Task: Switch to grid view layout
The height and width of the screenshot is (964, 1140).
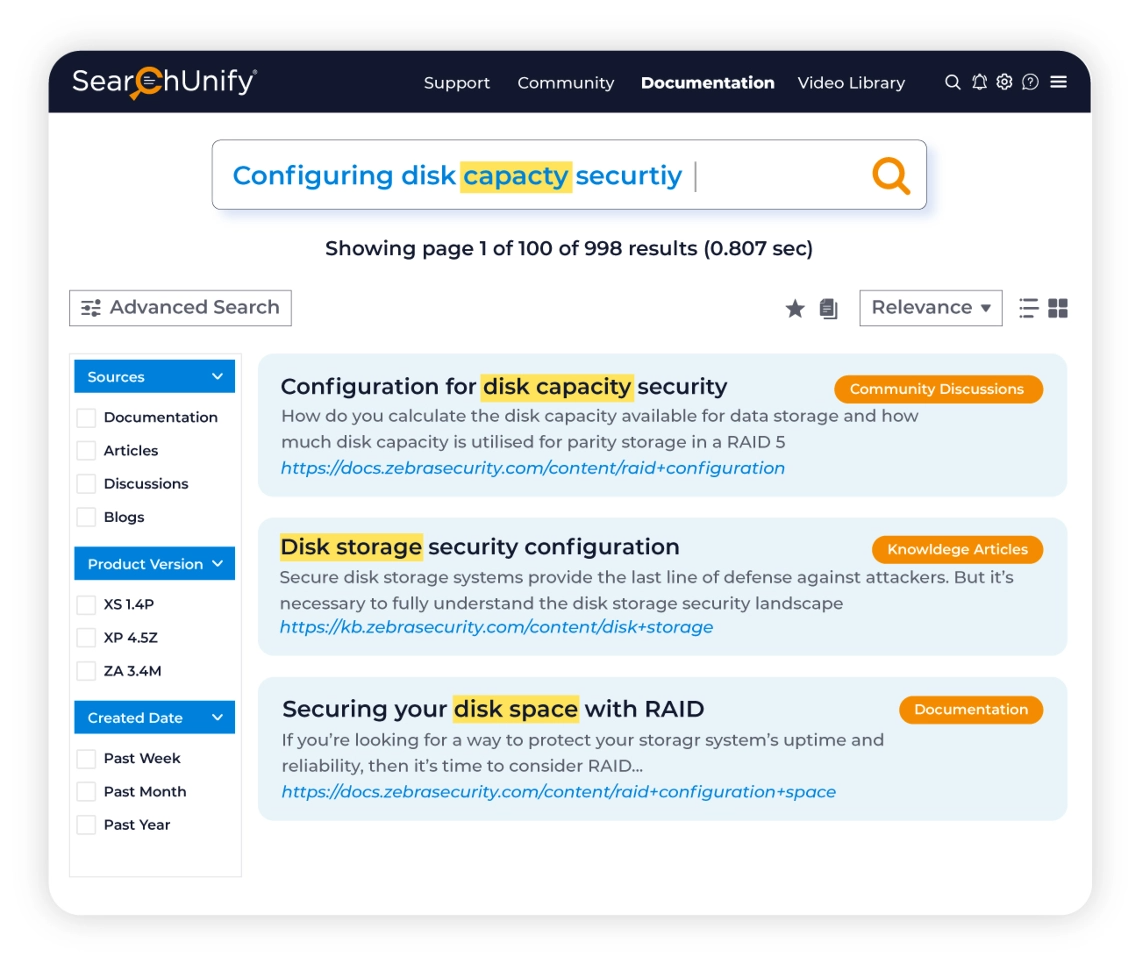Action: click(x=1058, y=308)
